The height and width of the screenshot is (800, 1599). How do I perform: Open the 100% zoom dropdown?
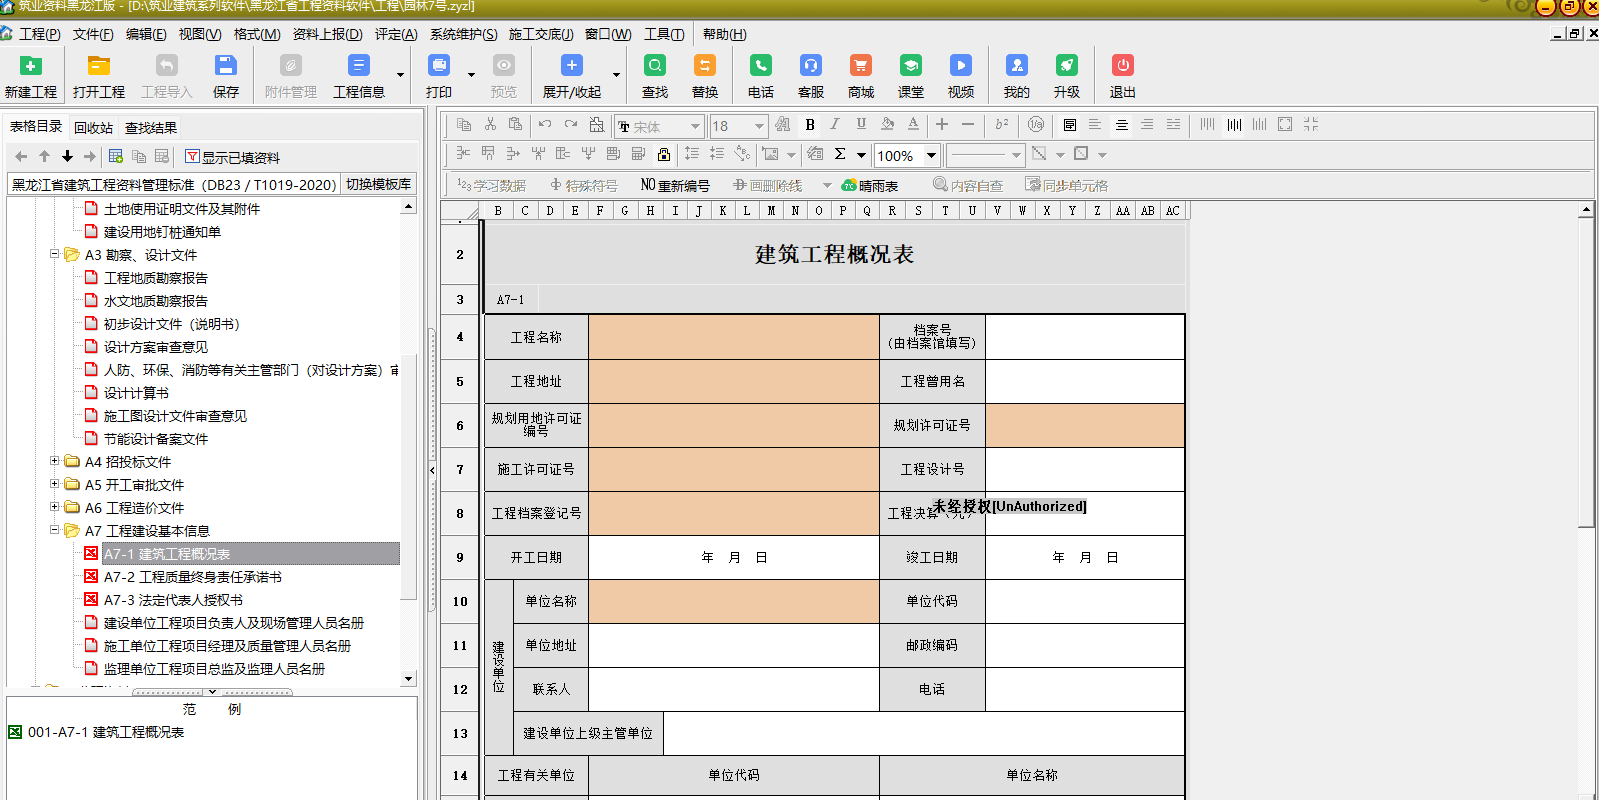pyautogui.click(x=931, y=155)
